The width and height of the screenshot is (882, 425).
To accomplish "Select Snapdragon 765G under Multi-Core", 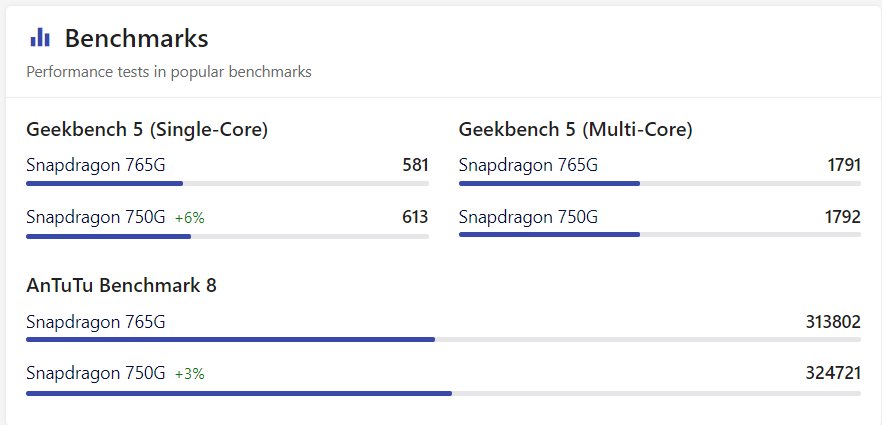I will coord(528,165).
